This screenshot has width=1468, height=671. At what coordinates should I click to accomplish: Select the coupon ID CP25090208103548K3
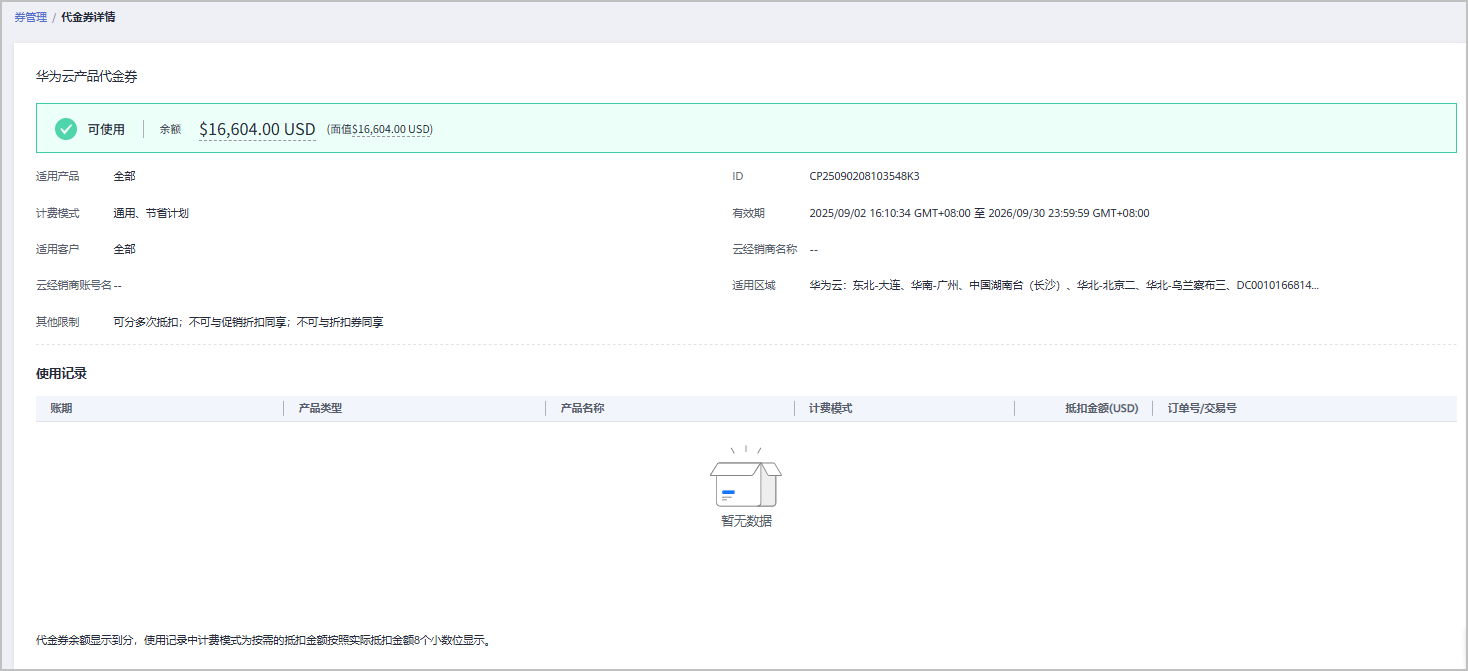pos(864,176)
